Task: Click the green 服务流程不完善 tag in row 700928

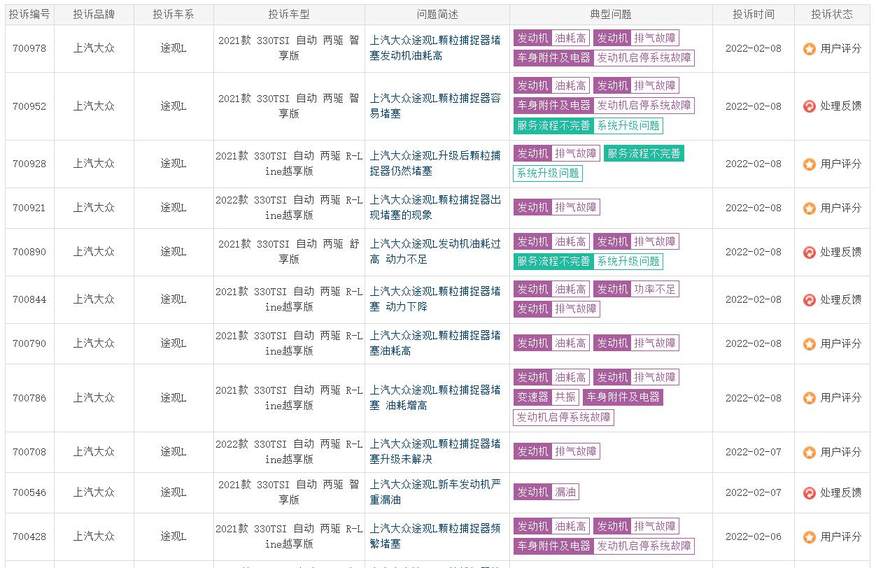Action: click(643, 154)
